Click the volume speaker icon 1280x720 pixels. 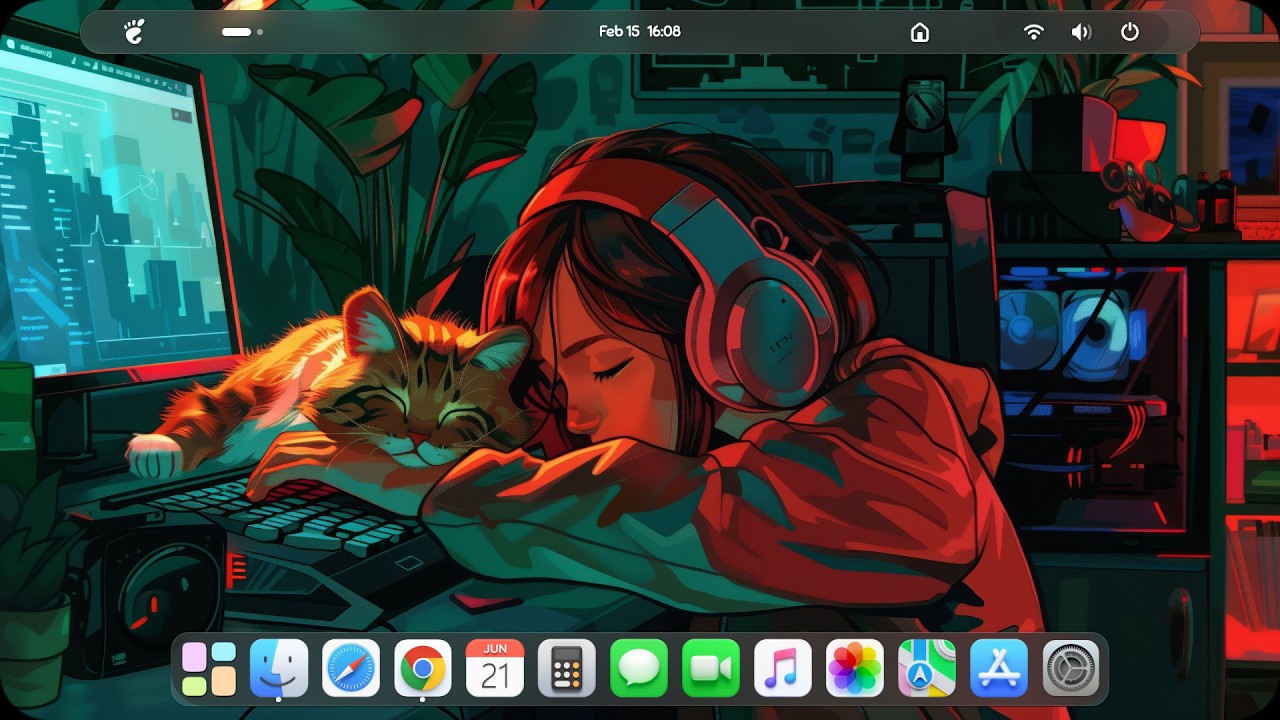click(1081, 32)
